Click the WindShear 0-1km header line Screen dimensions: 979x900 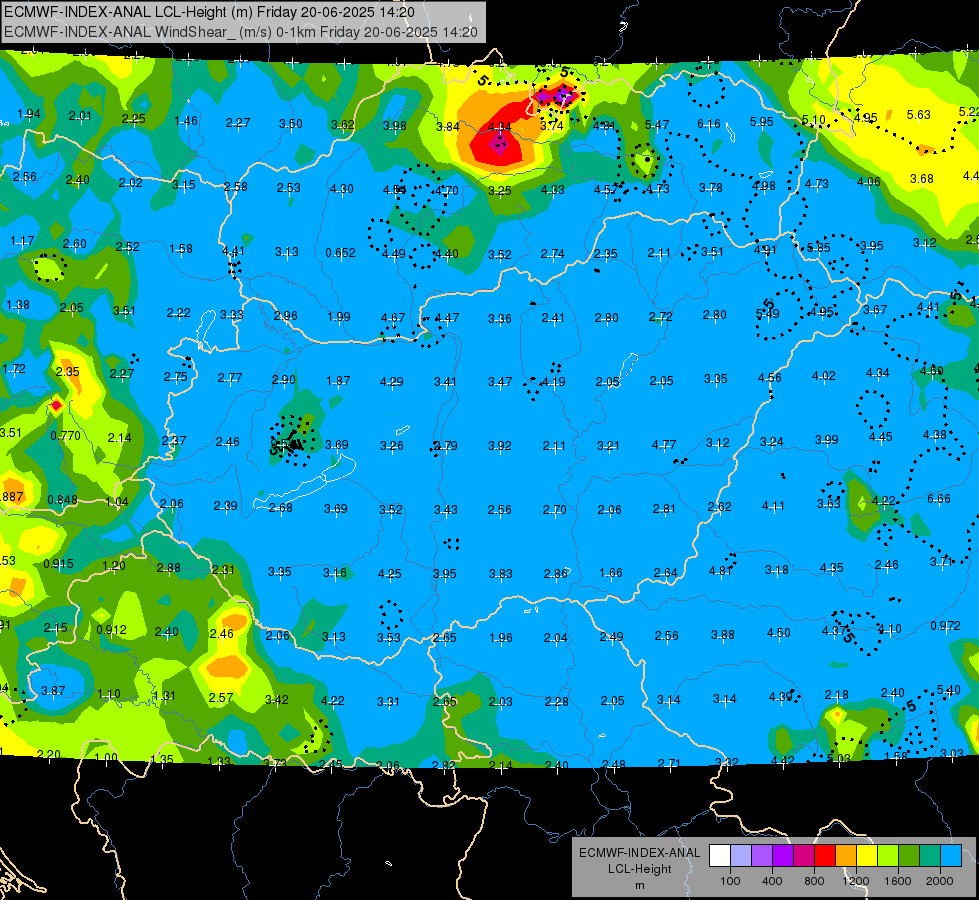tap(240, 32)
